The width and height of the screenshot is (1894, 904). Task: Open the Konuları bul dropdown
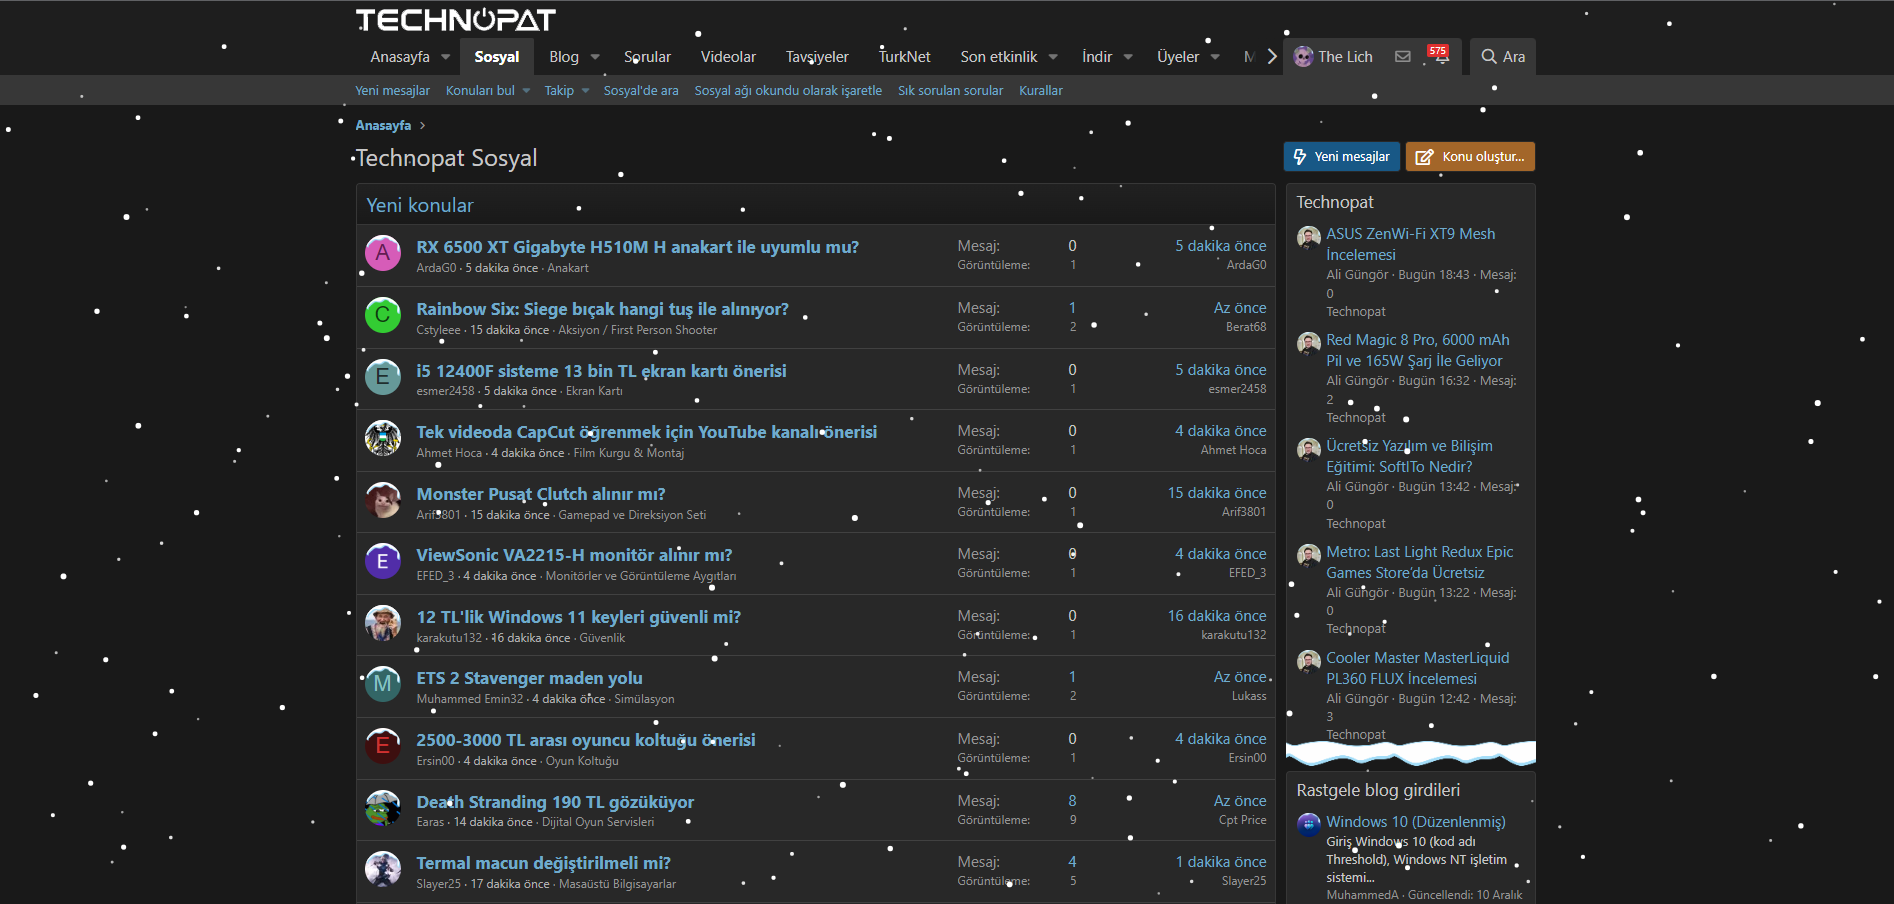pos(488,91)
